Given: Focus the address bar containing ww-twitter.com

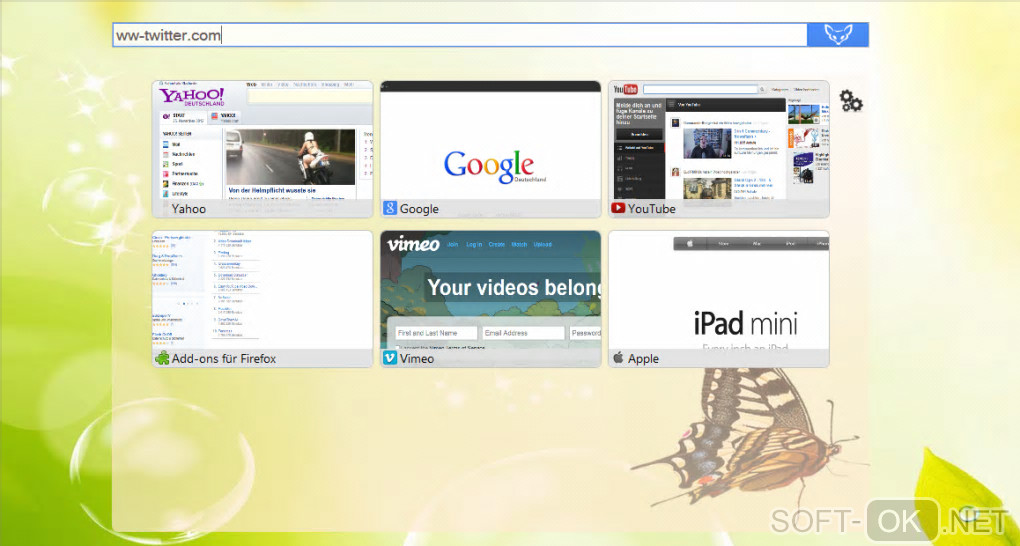Looking at the screenshot, I should (459, 35).
